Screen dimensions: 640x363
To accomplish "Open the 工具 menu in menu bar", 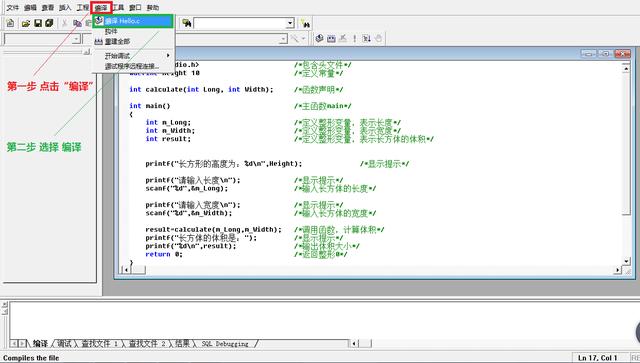I will click(118, 7).
